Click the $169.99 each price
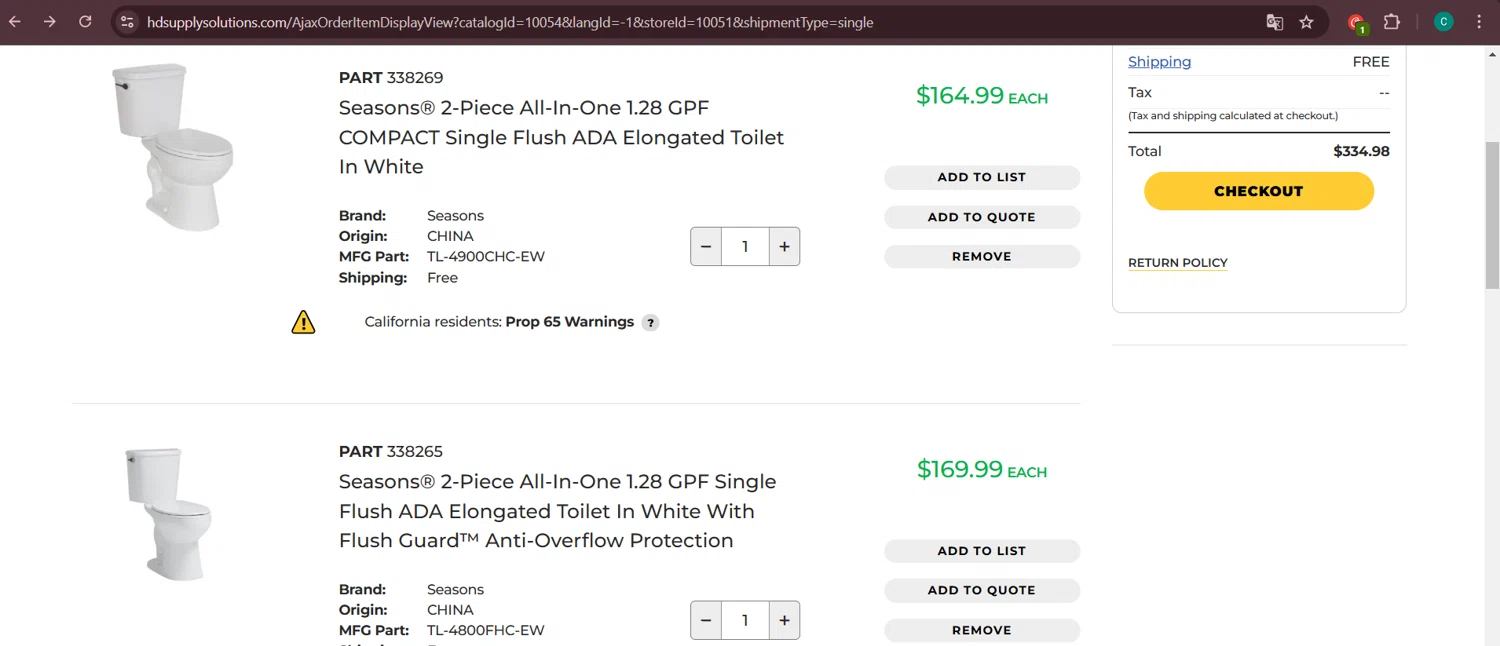The width and height of the screenshot is (1500, 646). [982, 470]
